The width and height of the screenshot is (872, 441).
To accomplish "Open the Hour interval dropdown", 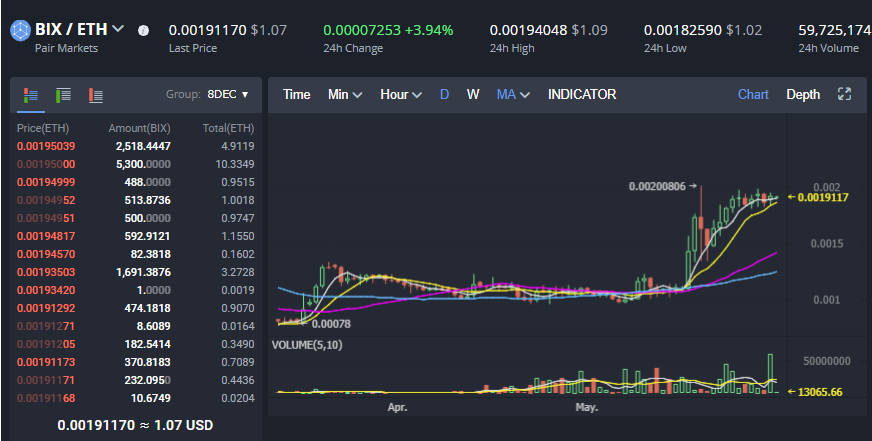I will (x=400, y=94).
